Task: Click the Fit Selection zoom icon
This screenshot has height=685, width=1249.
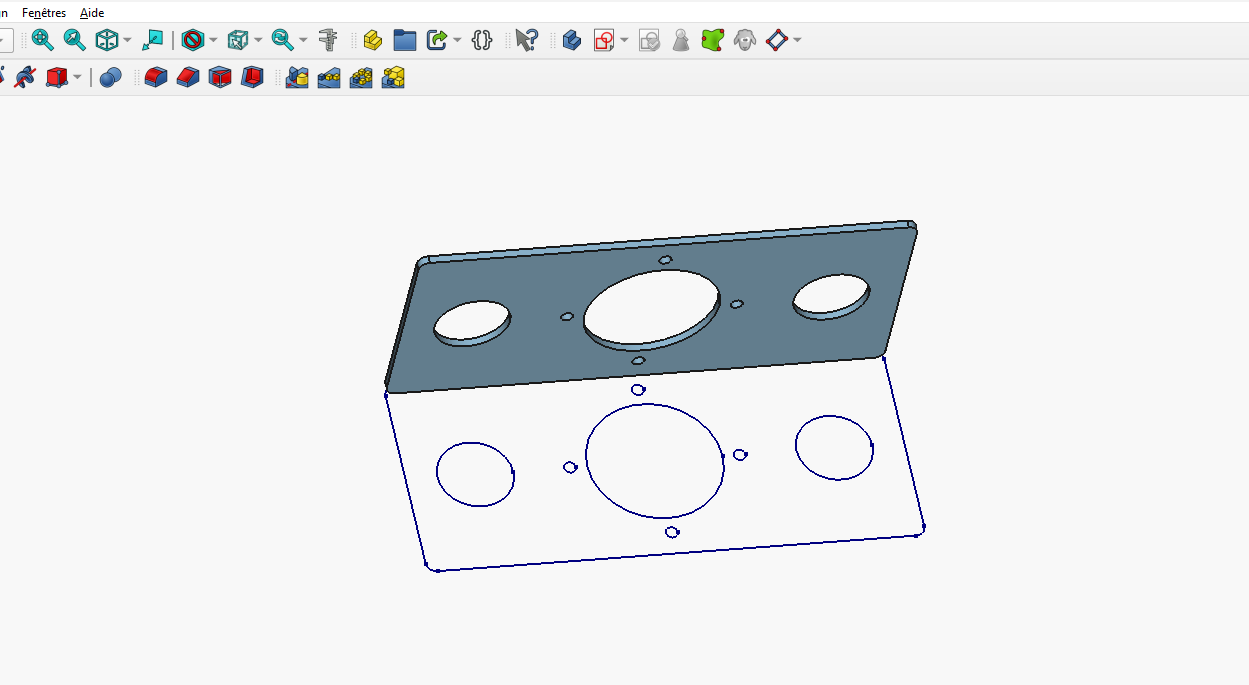Action: (x=75, y=40)
